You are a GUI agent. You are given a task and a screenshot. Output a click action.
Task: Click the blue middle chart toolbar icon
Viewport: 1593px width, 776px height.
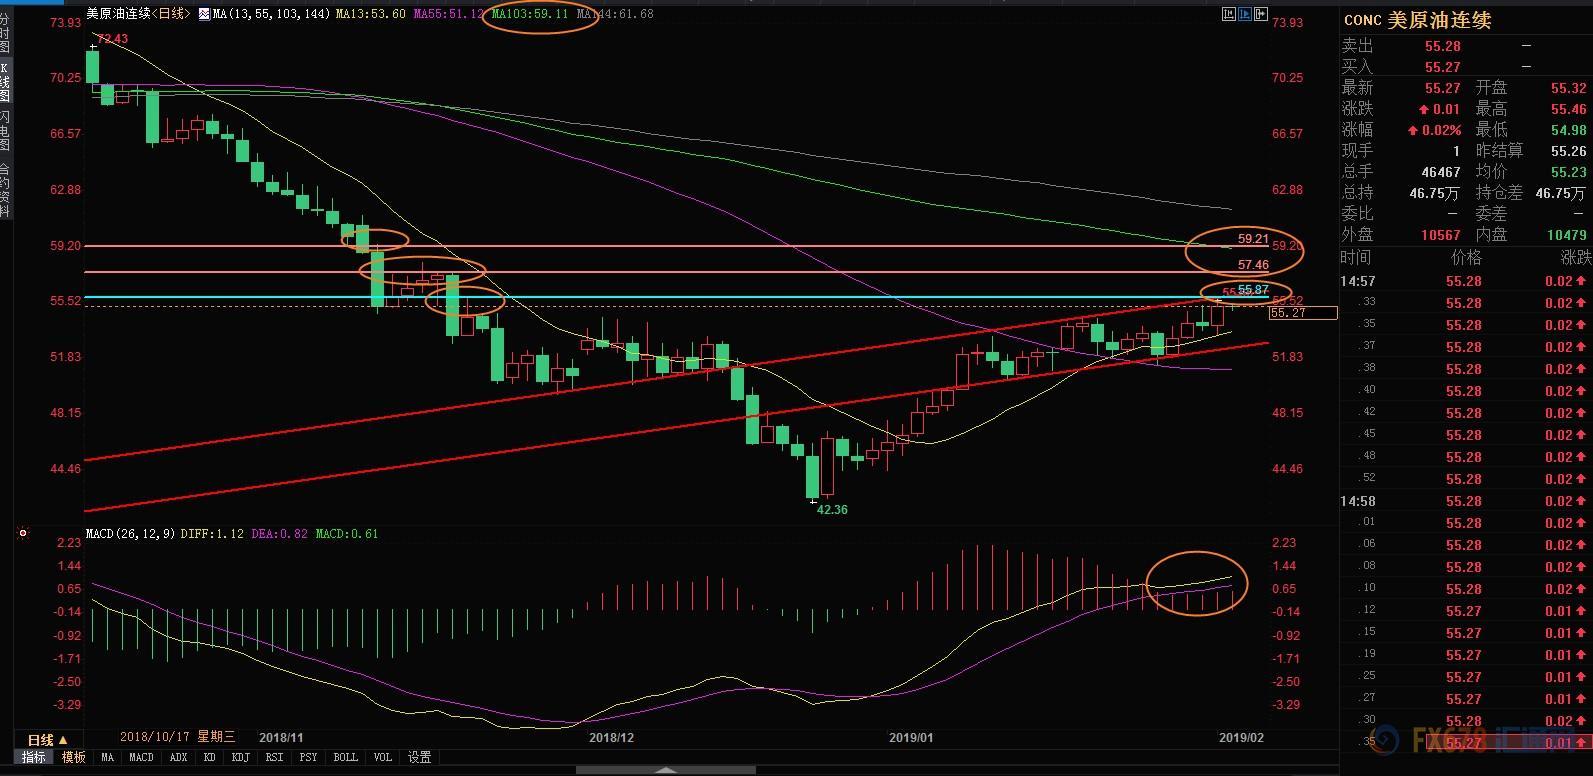[1246, 14]
